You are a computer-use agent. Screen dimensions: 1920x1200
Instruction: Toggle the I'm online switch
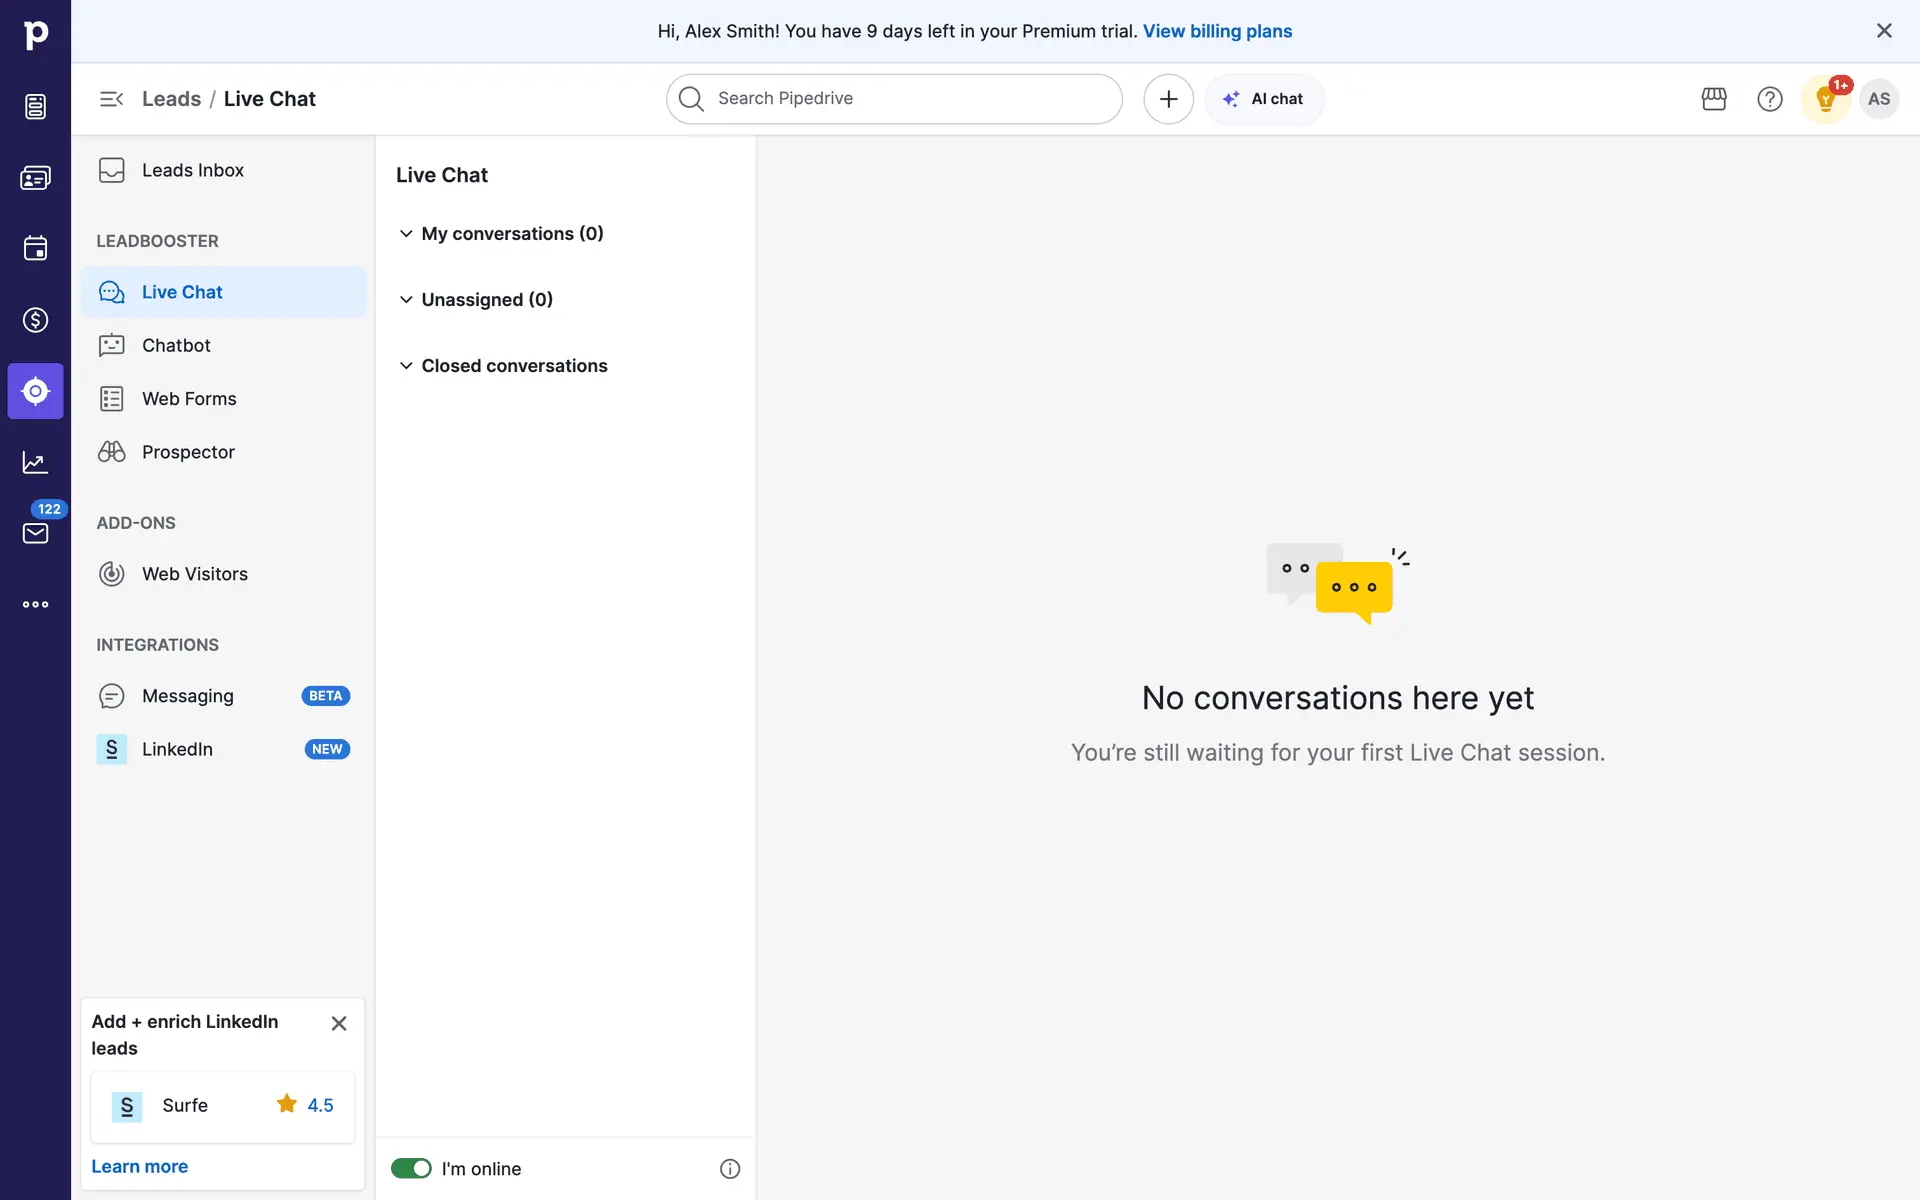point(411,1169)
